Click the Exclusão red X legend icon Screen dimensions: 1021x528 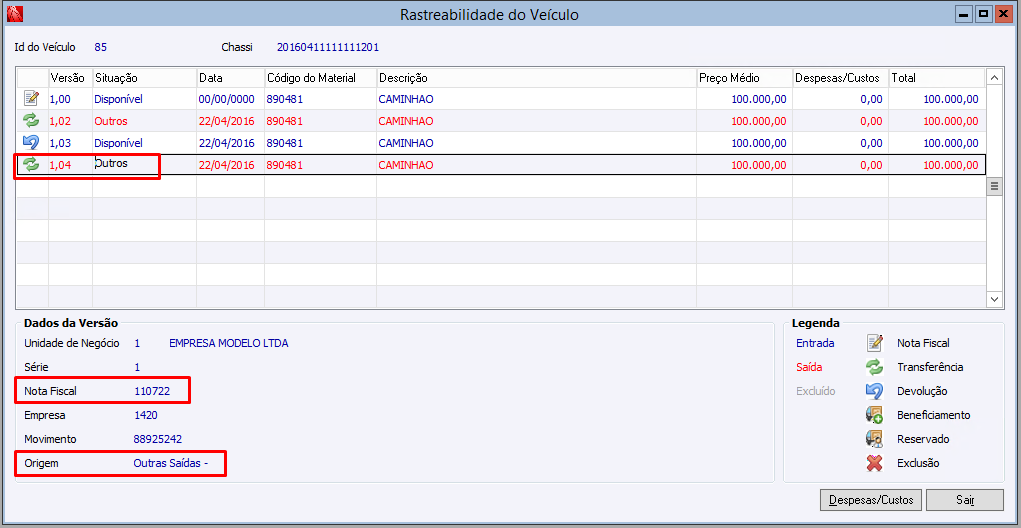pos(874,464)
